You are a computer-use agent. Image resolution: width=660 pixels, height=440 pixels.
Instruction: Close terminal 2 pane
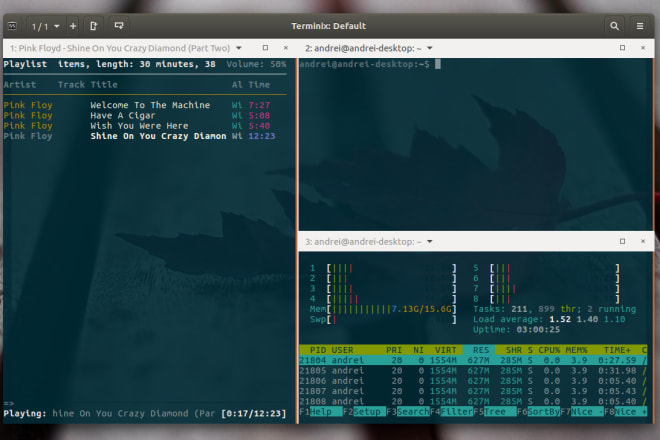[x=643, y=48]
